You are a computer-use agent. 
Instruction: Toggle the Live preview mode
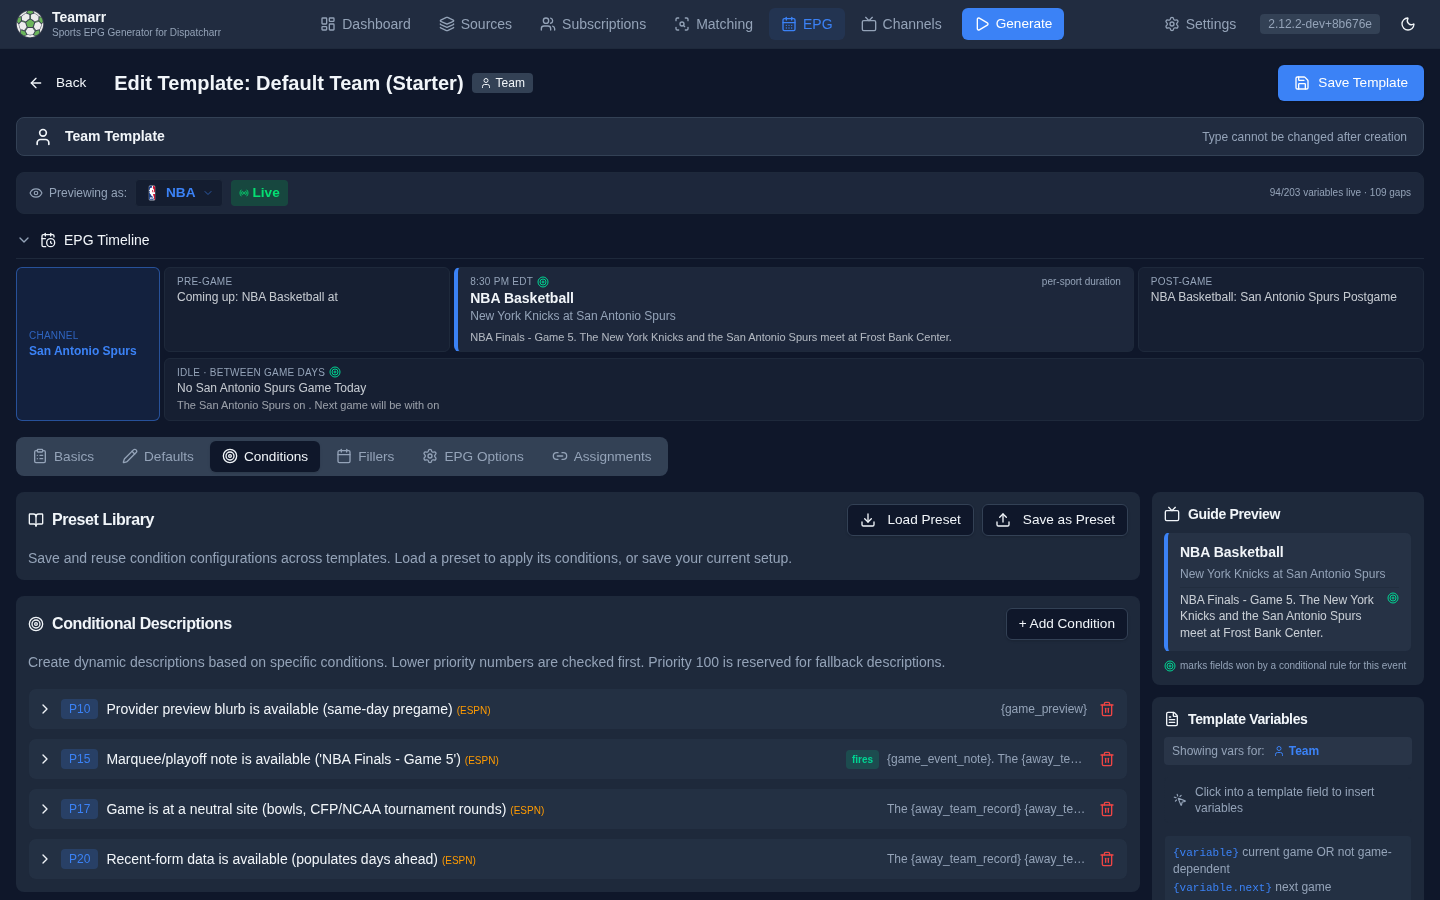pyautogui.click(x=259, y=193)
